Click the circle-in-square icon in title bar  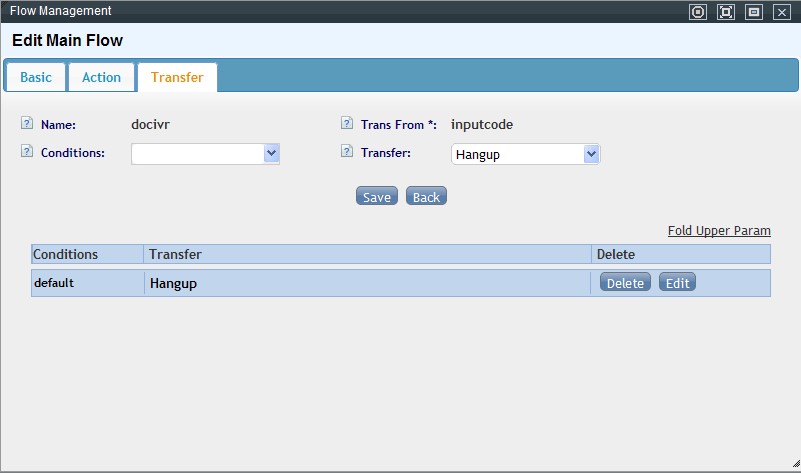tap(698, 12)
